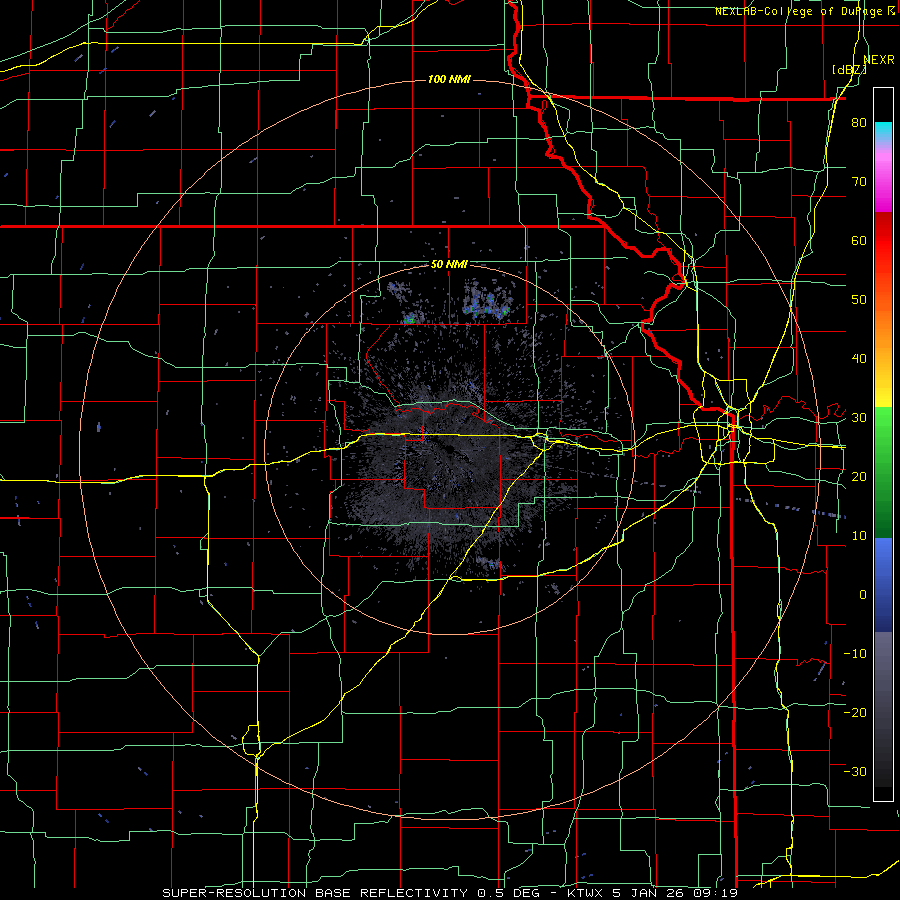Click the -30 value on the dBZ scale
Screen dimensions: 900x900
855,771
